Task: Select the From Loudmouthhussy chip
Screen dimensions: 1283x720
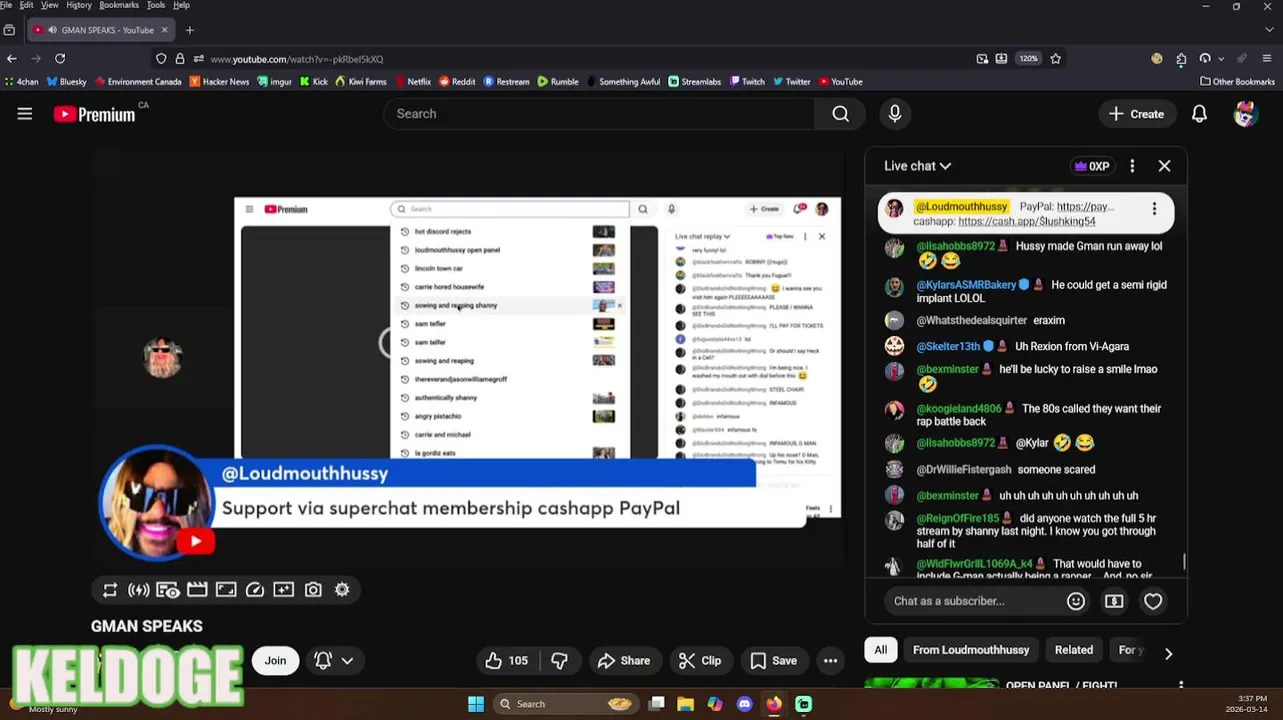Action: [x=971, y=650]
